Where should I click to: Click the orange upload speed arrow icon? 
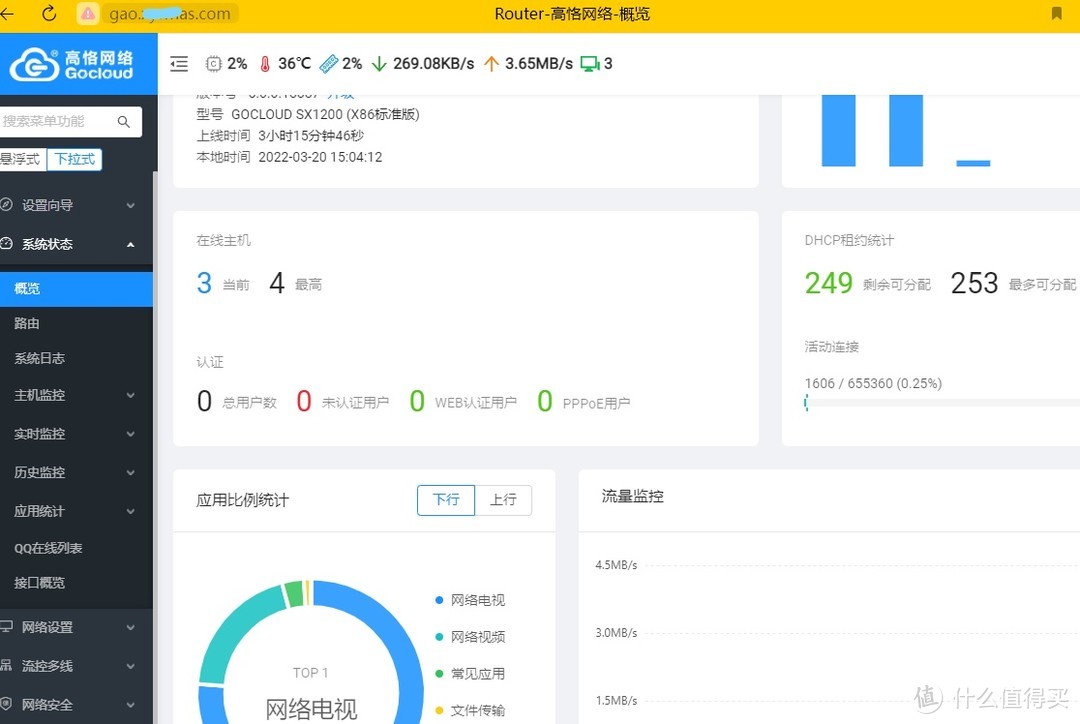click(x=491, y=63)
